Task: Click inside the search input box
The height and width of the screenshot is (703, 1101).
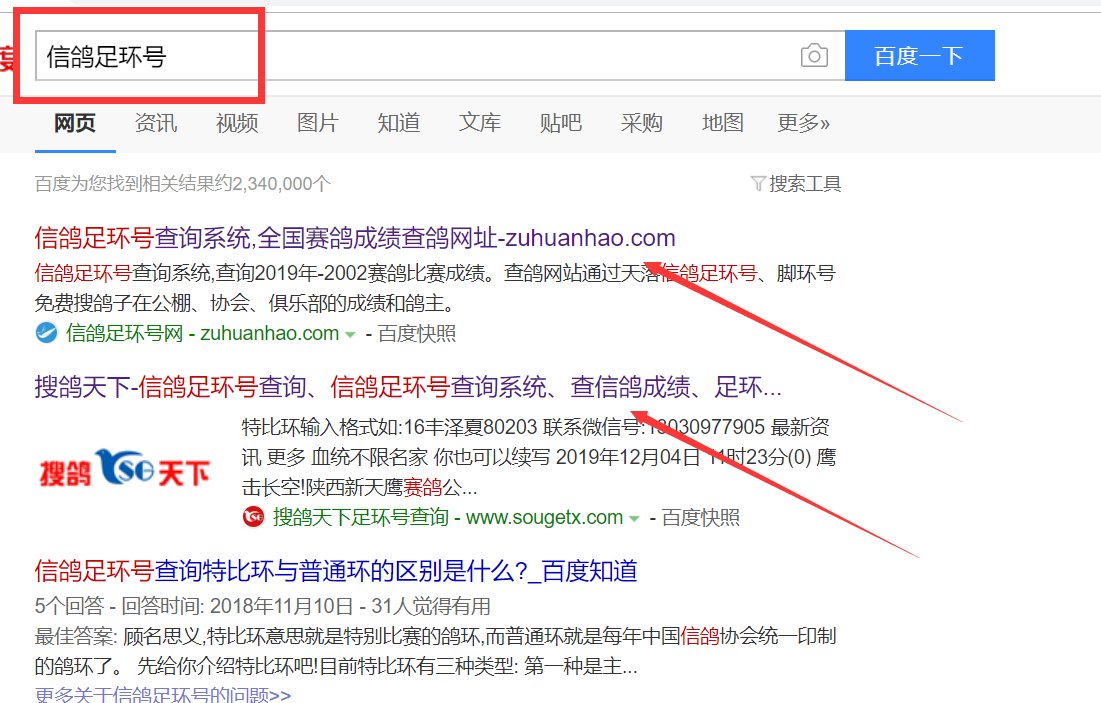Action: pyautogui.click(x=400, y=56)
